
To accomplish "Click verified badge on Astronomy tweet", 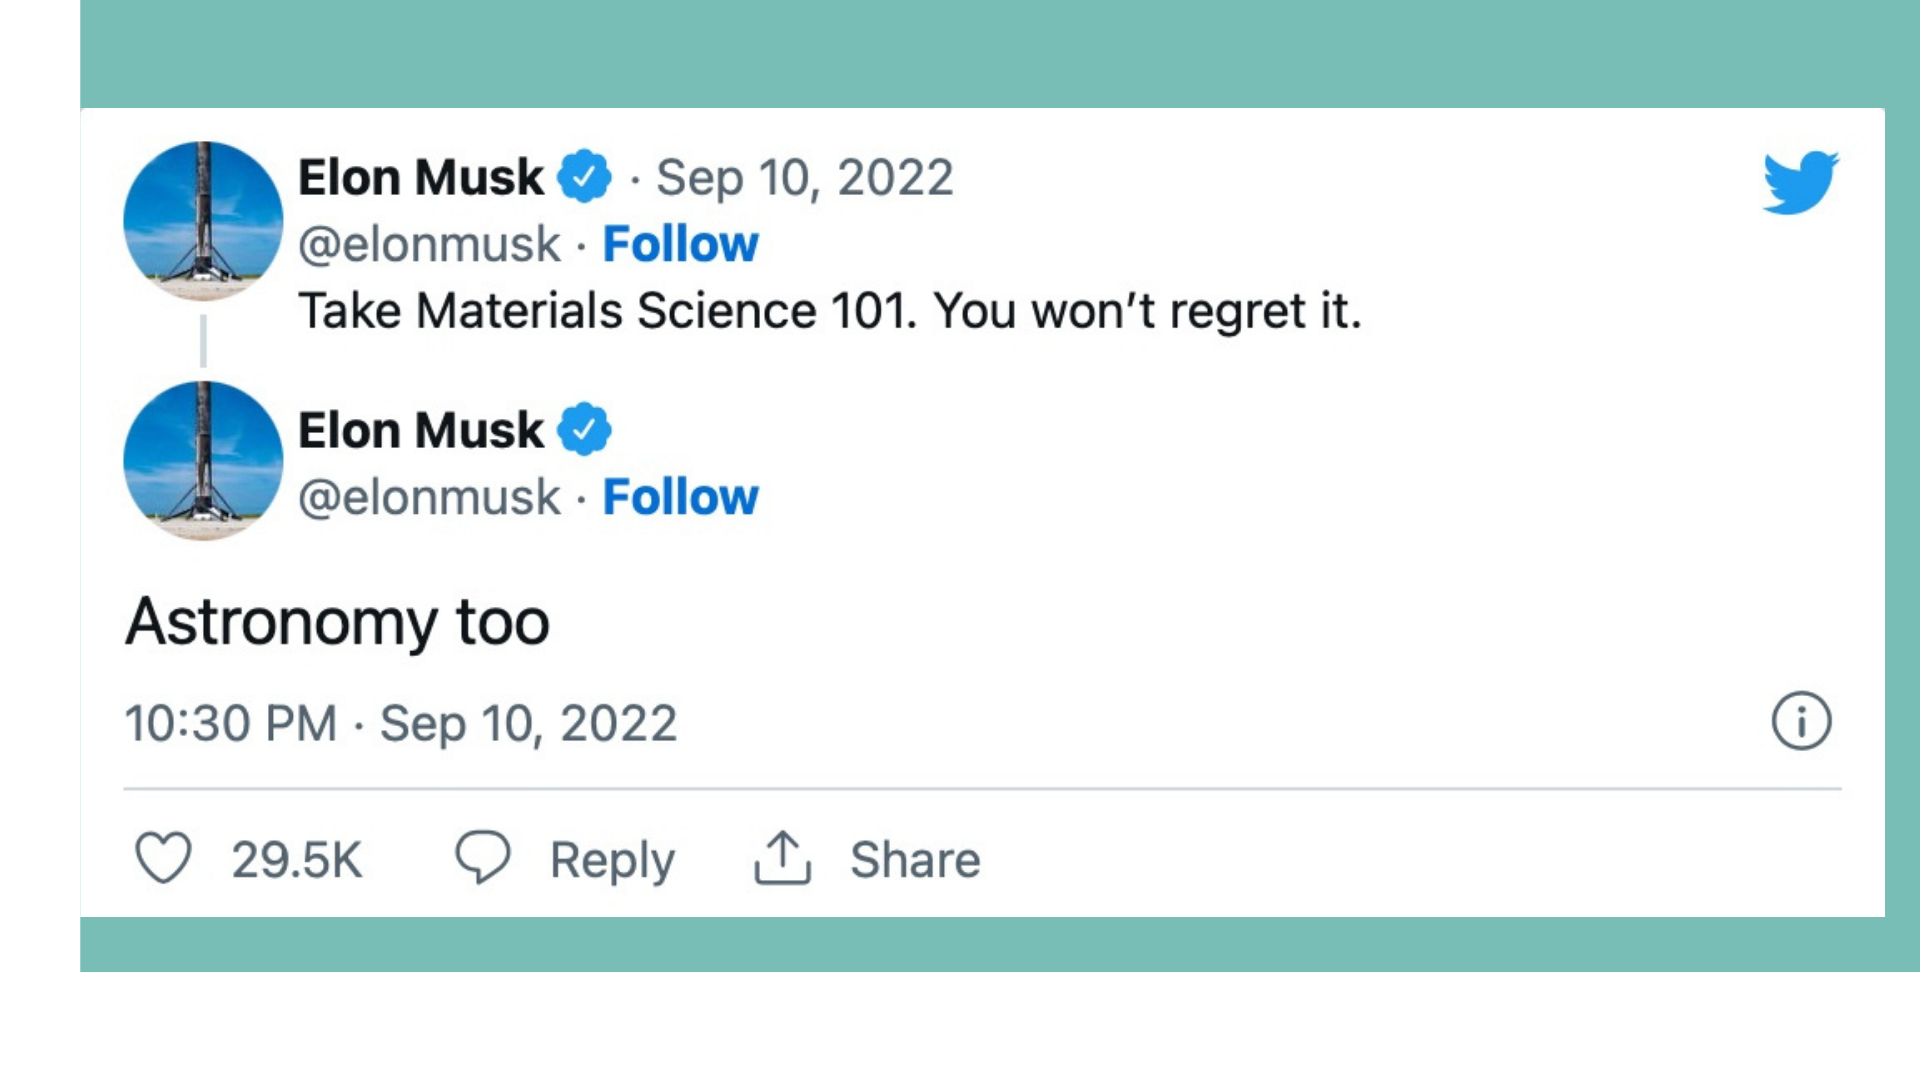I will coord(584,430).
